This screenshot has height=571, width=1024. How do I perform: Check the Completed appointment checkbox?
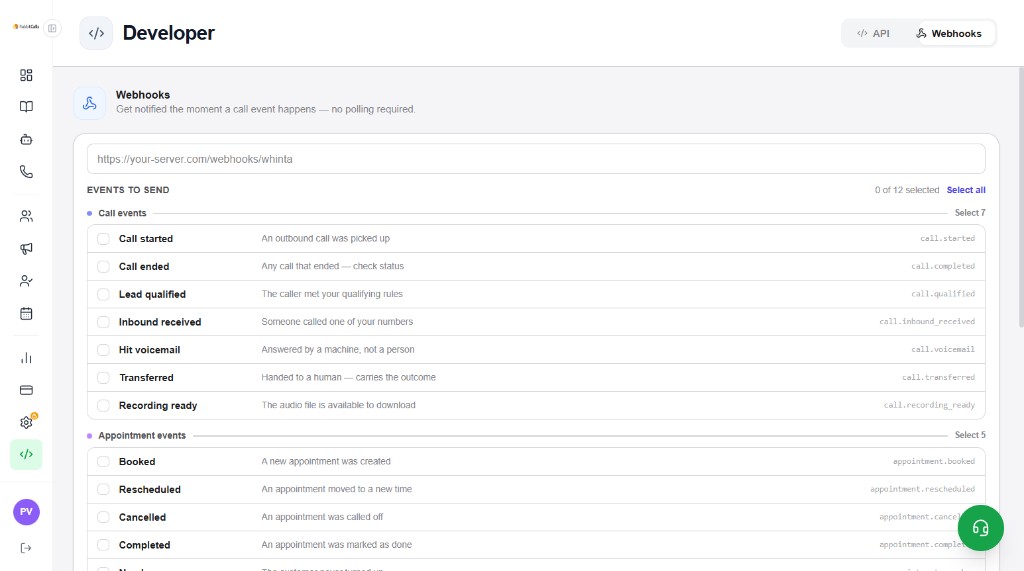coord(103,545)
